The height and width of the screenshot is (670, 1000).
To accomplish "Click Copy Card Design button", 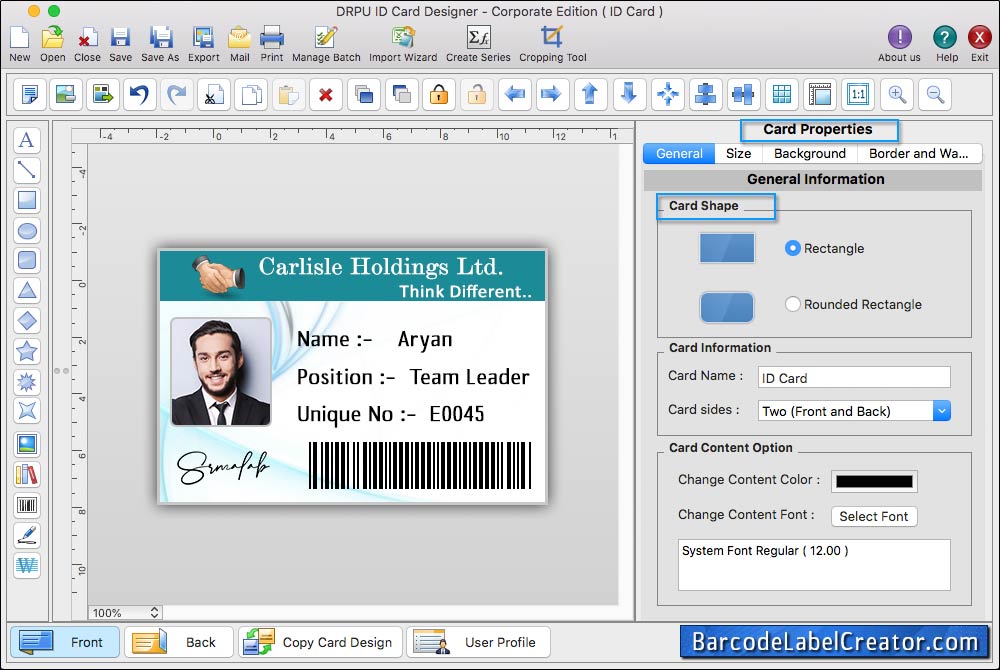I will [x=320, y=642].
